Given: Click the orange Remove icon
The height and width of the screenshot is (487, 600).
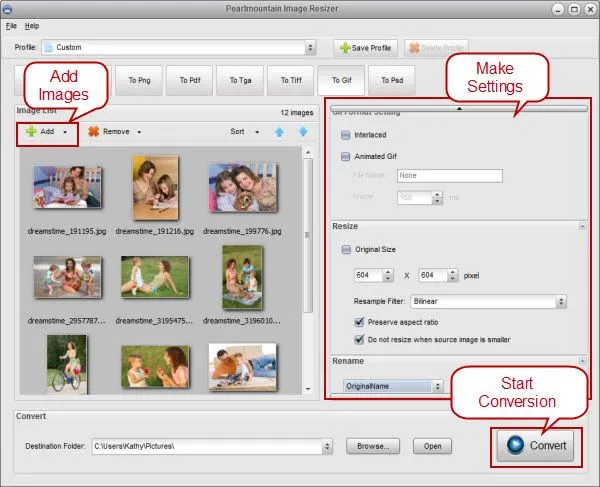Looking at the screenshot, I should click(x=94, y=132).
